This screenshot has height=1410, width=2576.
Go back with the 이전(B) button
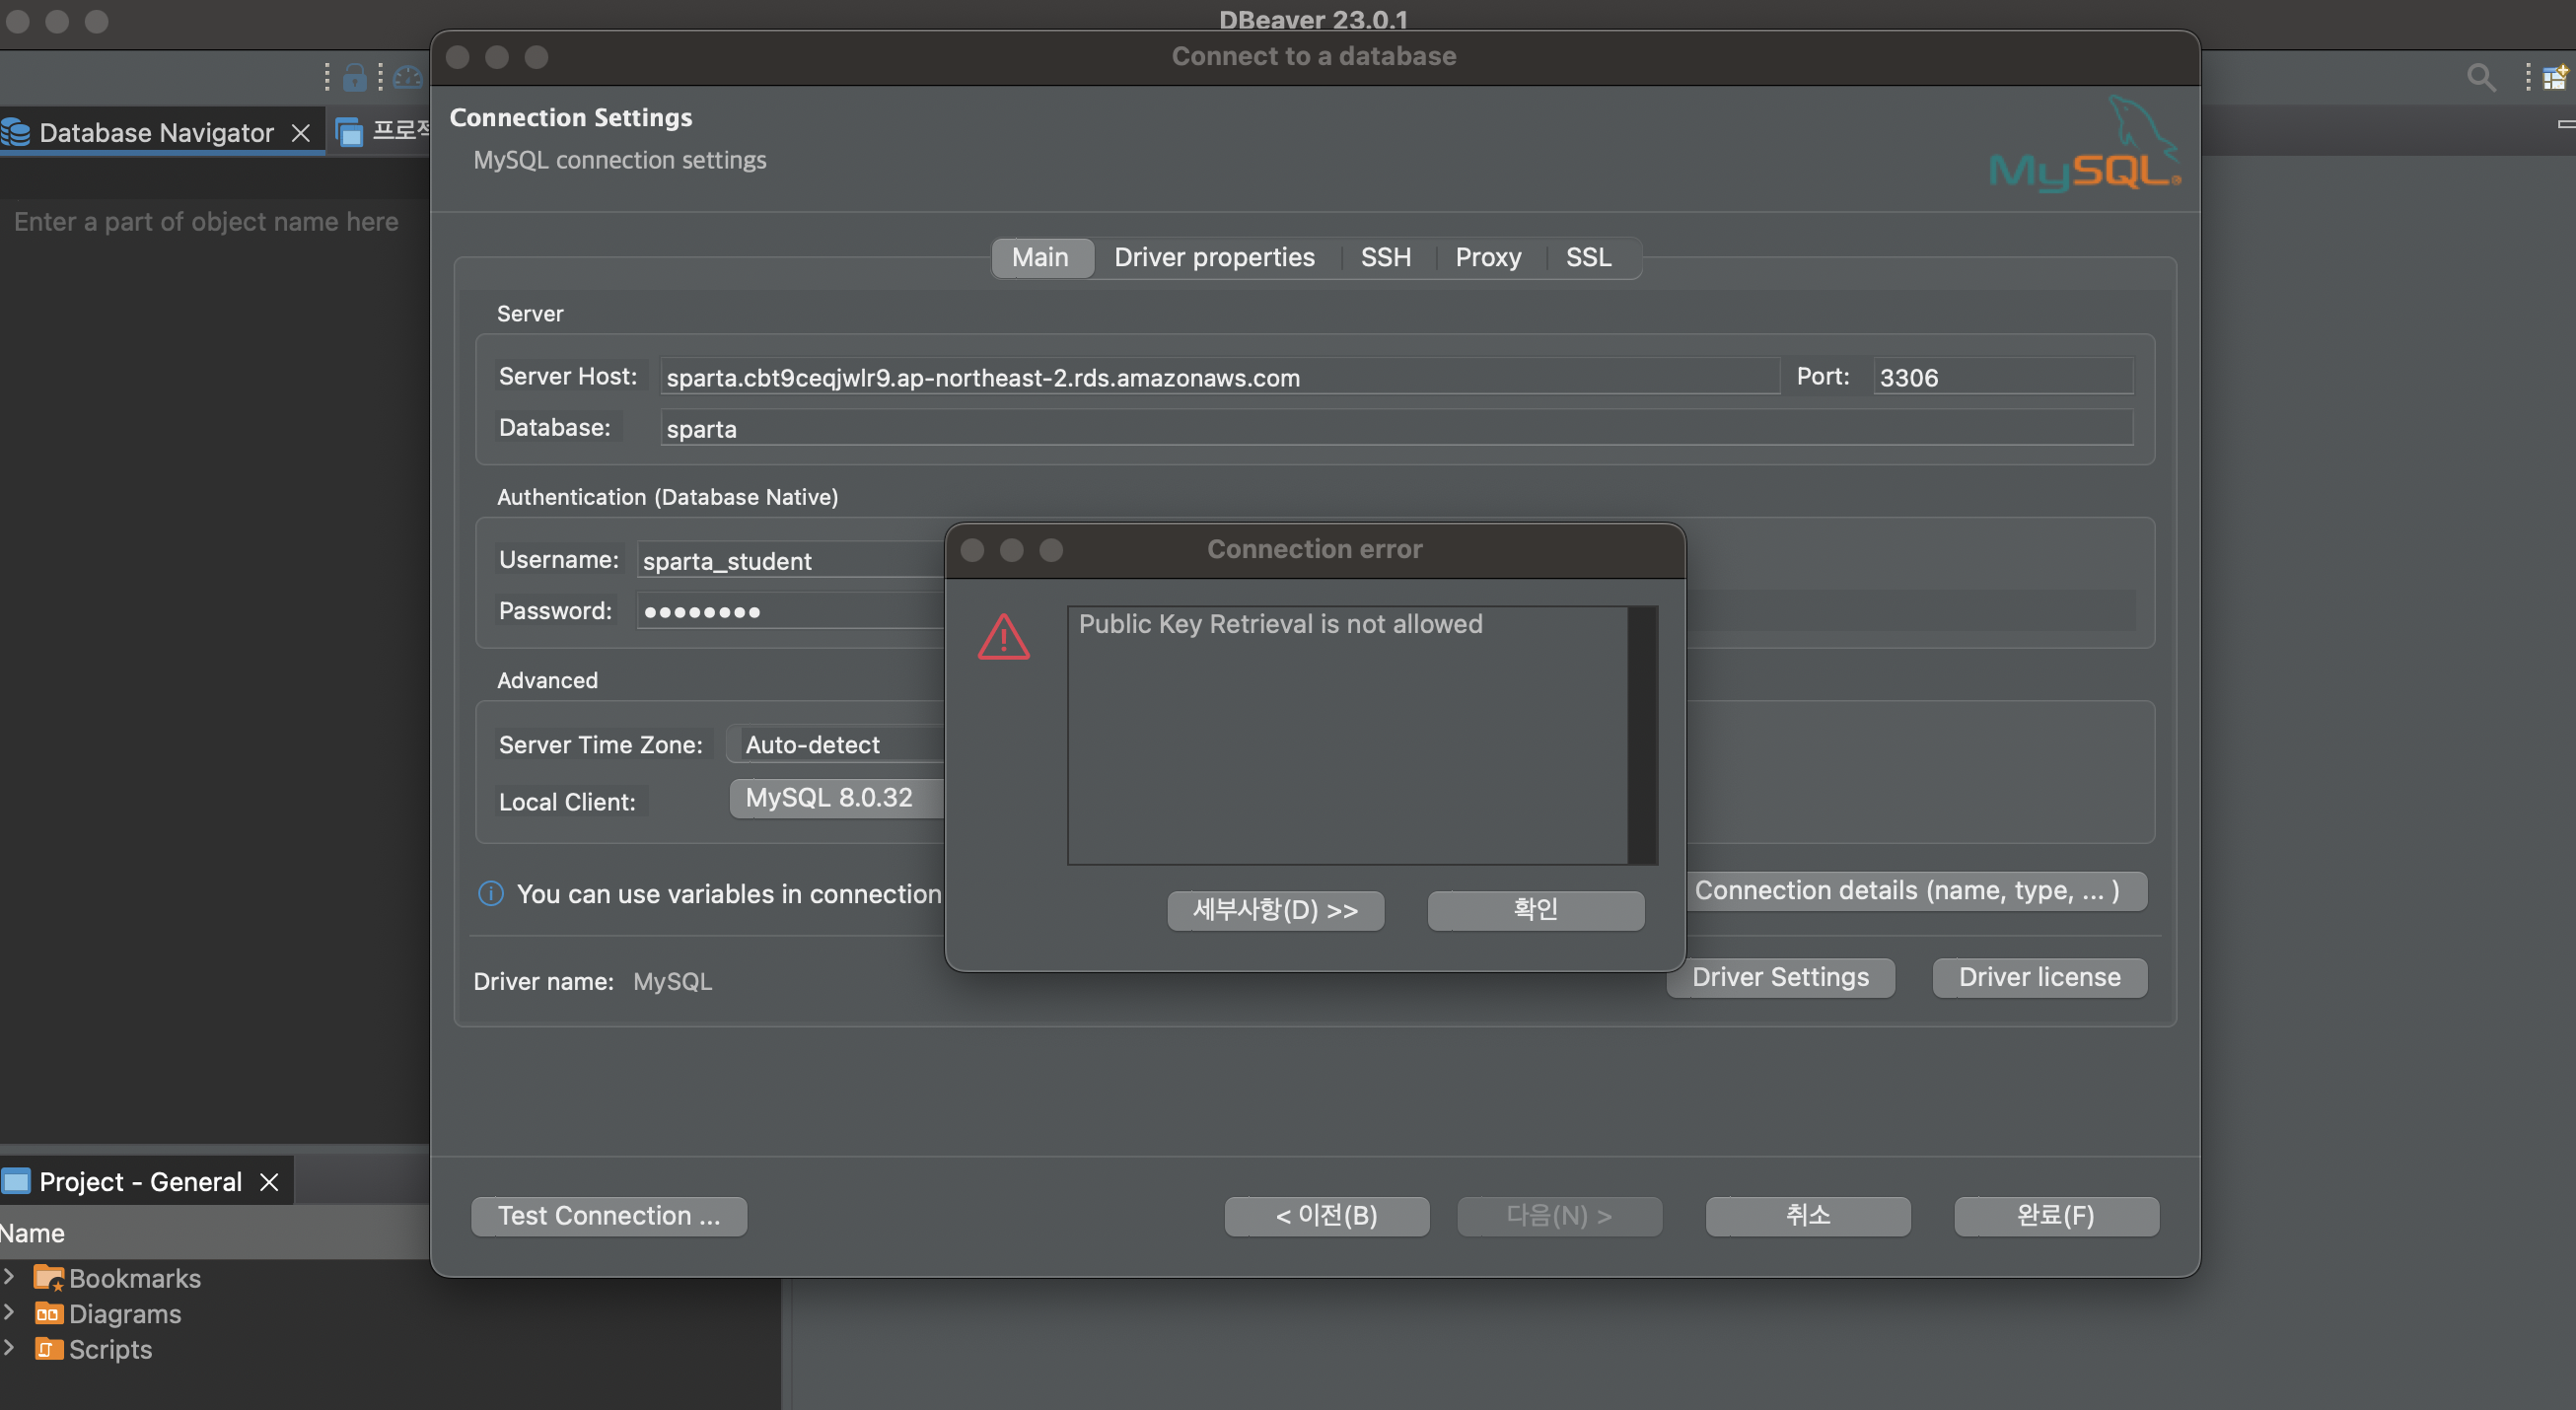1327,1216
